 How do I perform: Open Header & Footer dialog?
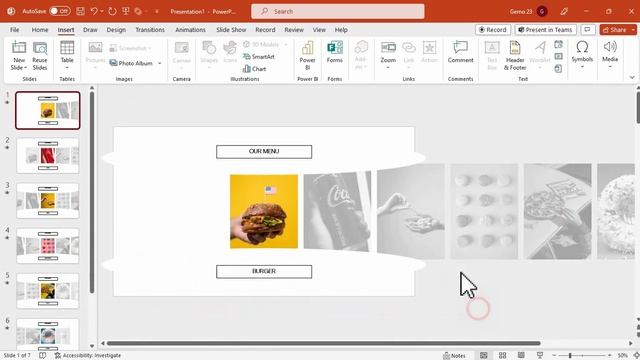coord(515,56)
